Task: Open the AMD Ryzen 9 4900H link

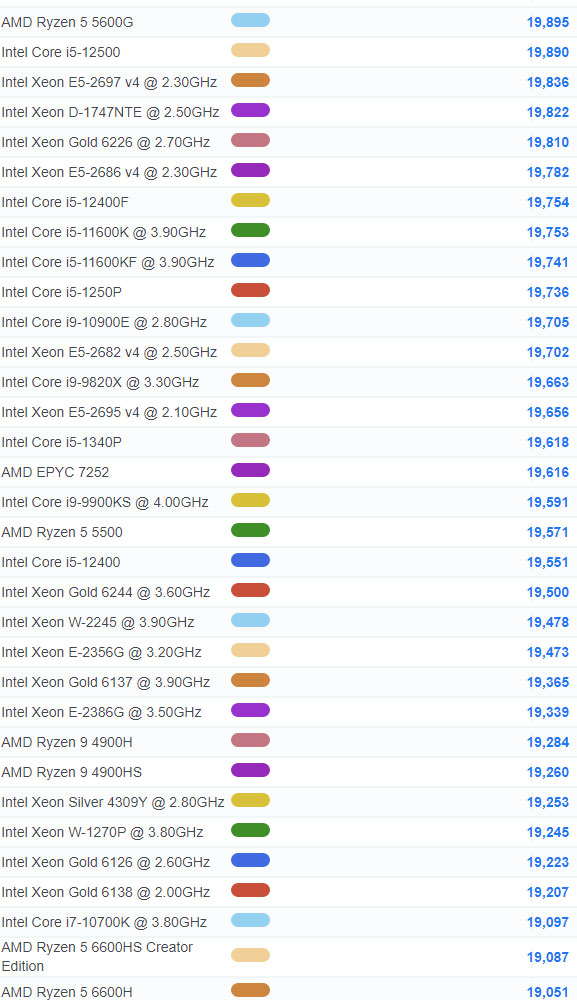Action: coord(67,742)
